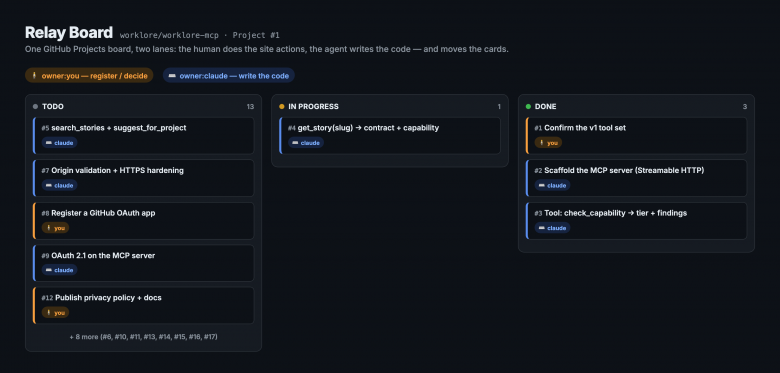Select the DONE column header
The image size is (780, 373).
point(636,106)
